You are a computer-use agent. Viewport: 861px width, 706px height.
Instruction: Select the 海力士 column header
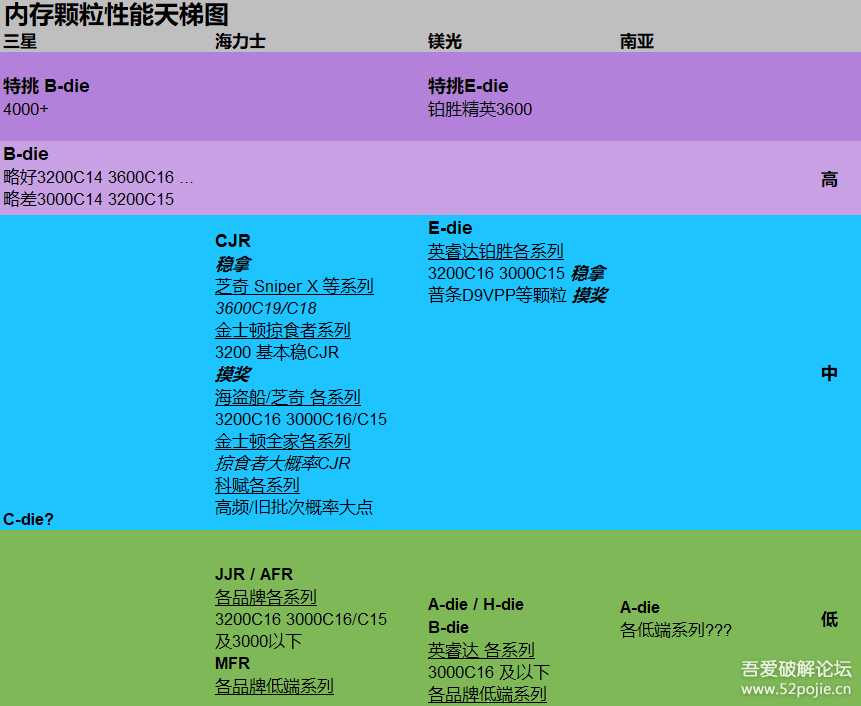point(240,41)
